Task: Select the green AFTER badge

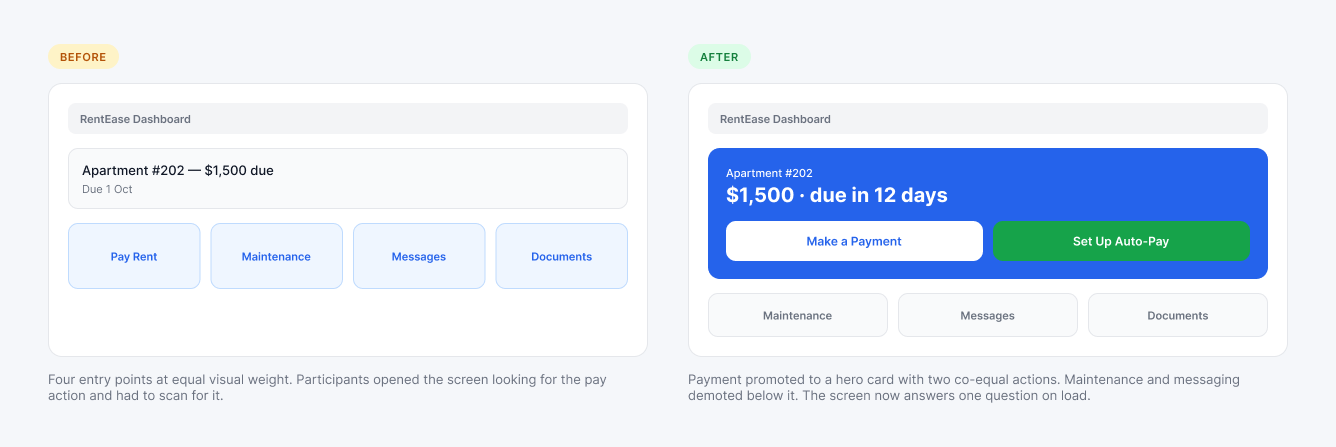Action: point(719,57)
